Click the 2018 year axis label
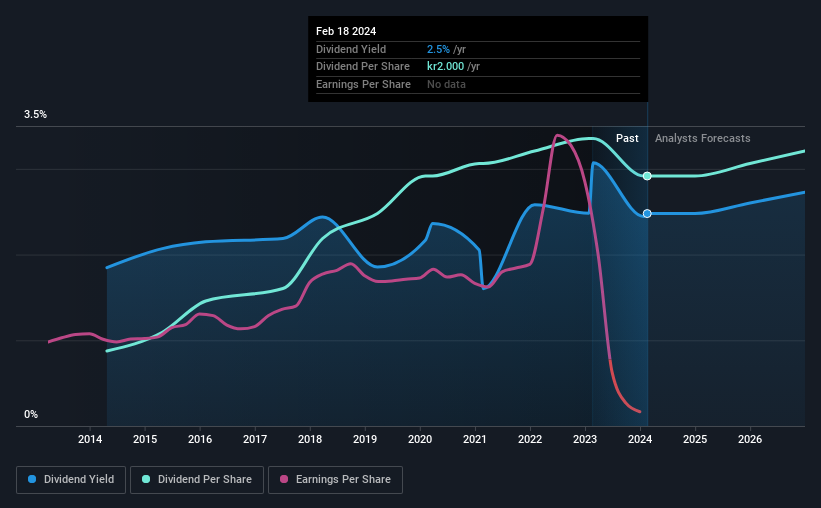 310,439
